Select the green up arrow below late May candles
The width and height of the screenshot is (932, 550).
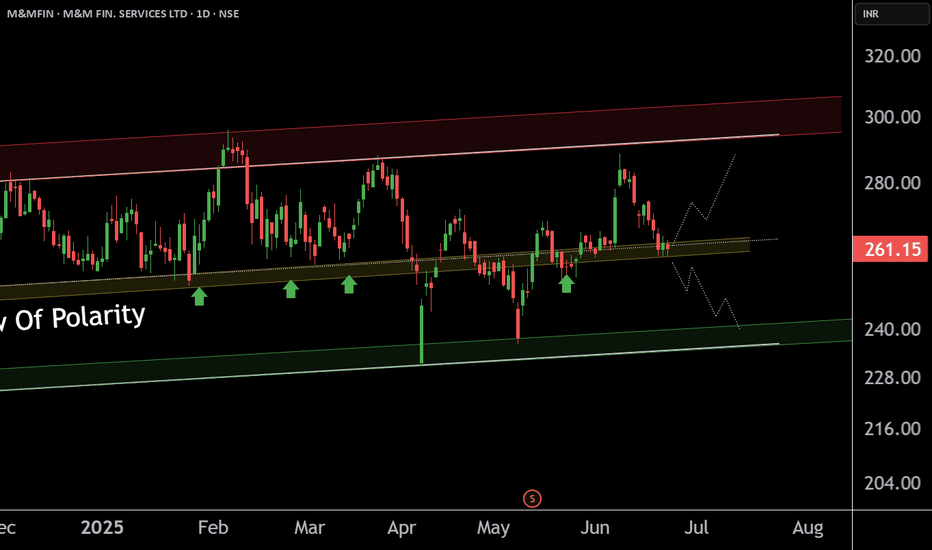(x=566, y=284)
